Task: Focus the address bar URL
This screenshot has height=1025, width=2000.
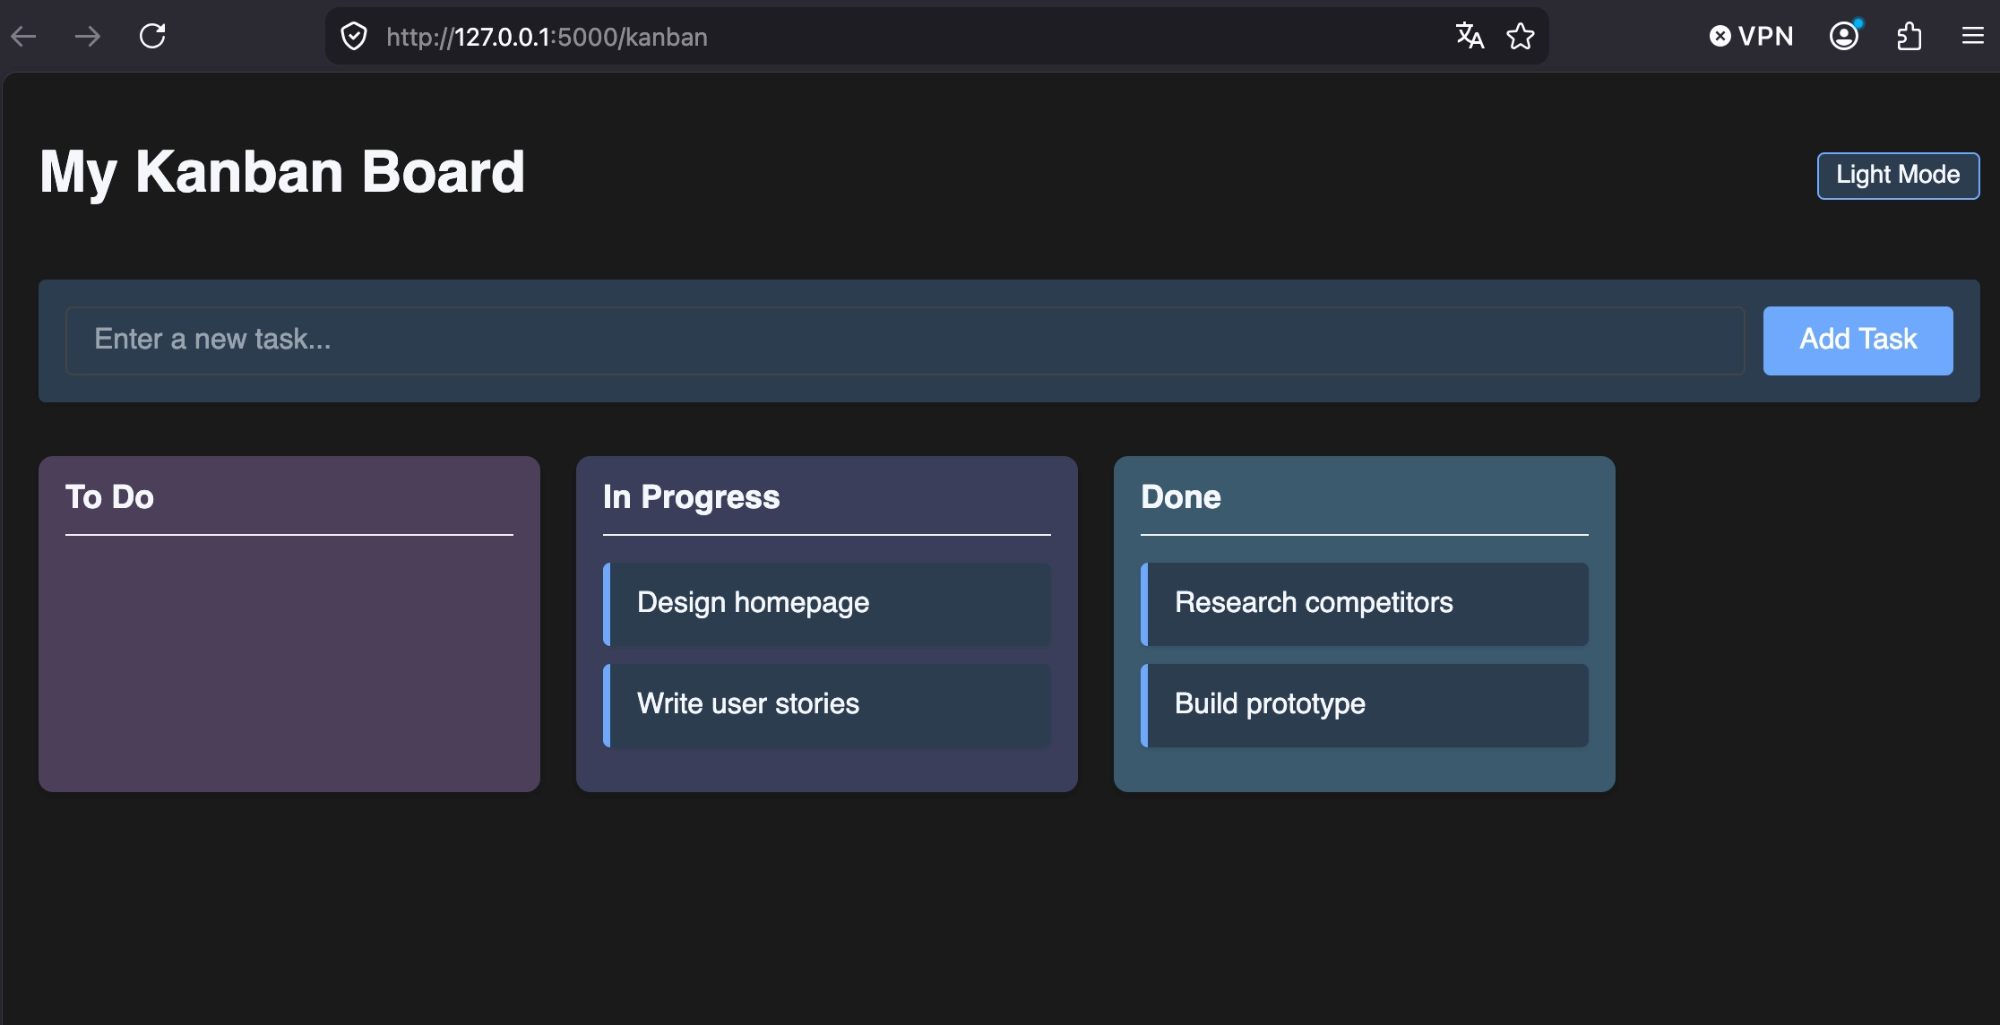Action: (547, 37)
